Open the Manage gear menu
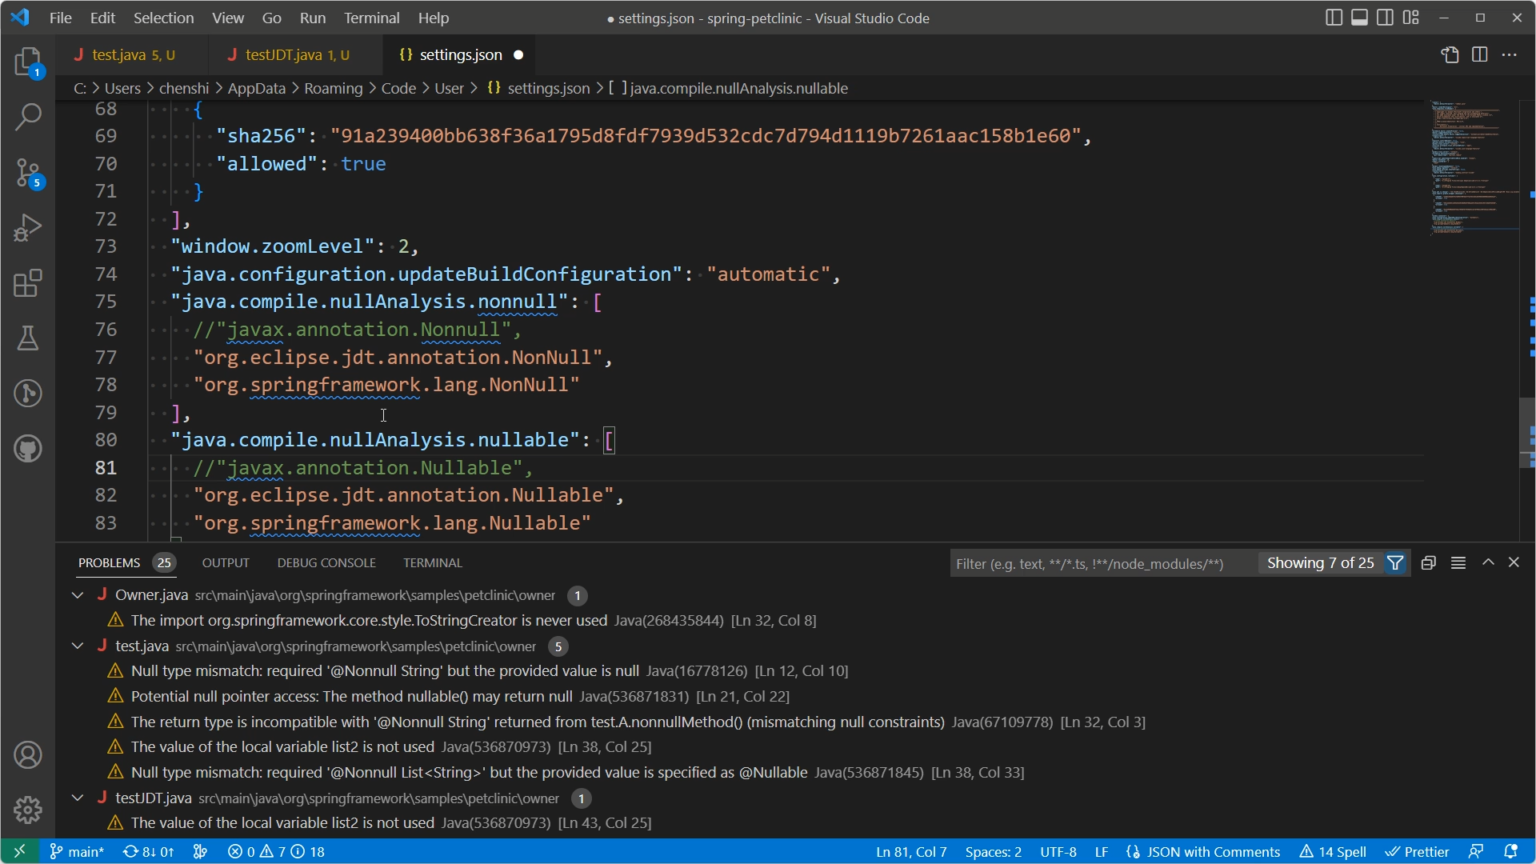This screenshot has height=864, width=1536. 27,810
